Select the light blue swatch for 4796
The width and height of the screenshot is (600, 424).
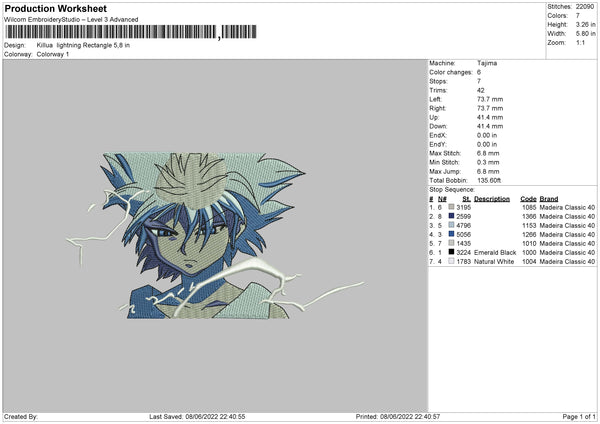point(451,225)
